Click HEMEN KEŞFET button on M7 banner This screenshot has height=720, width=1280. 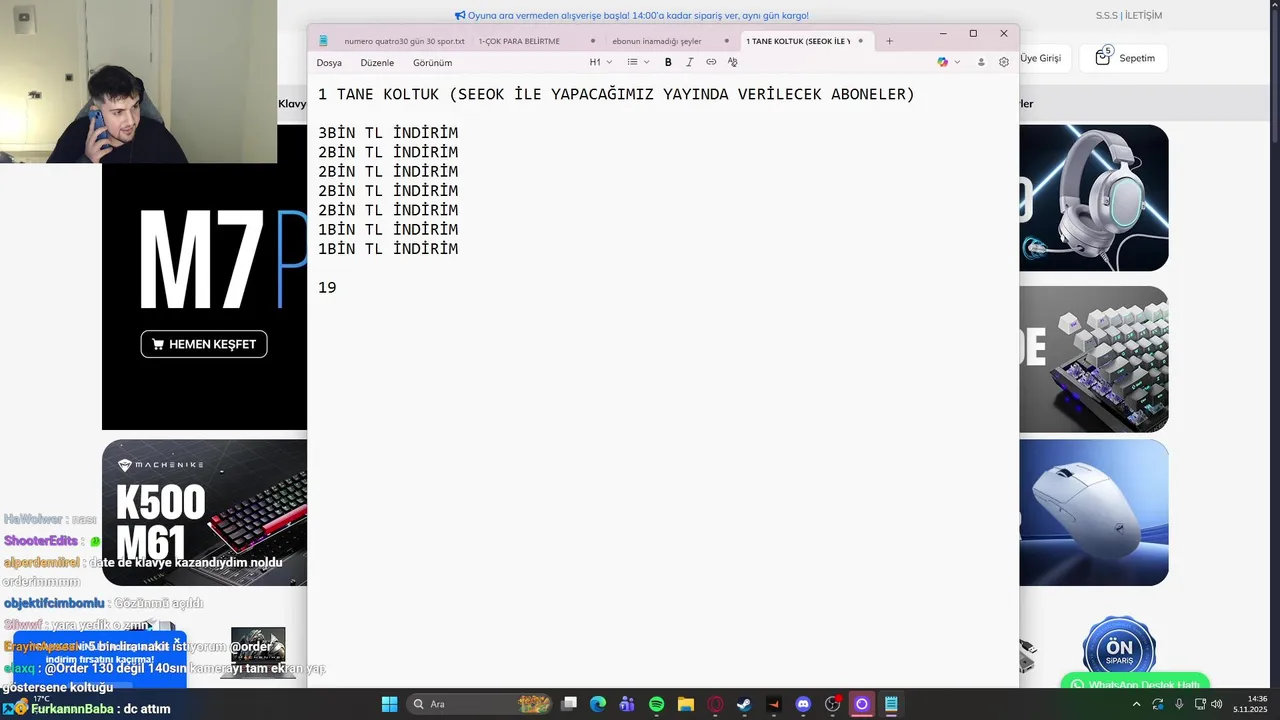pos(204,344)
